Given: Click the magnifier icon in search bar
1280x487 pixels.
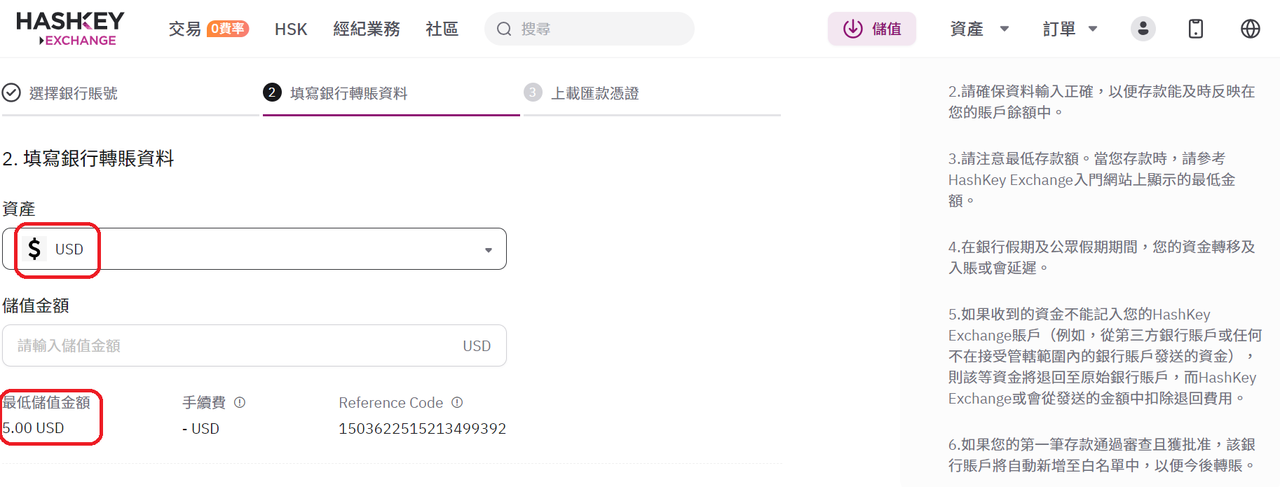Looking at the screenshot, I should (x=504, y=29).
